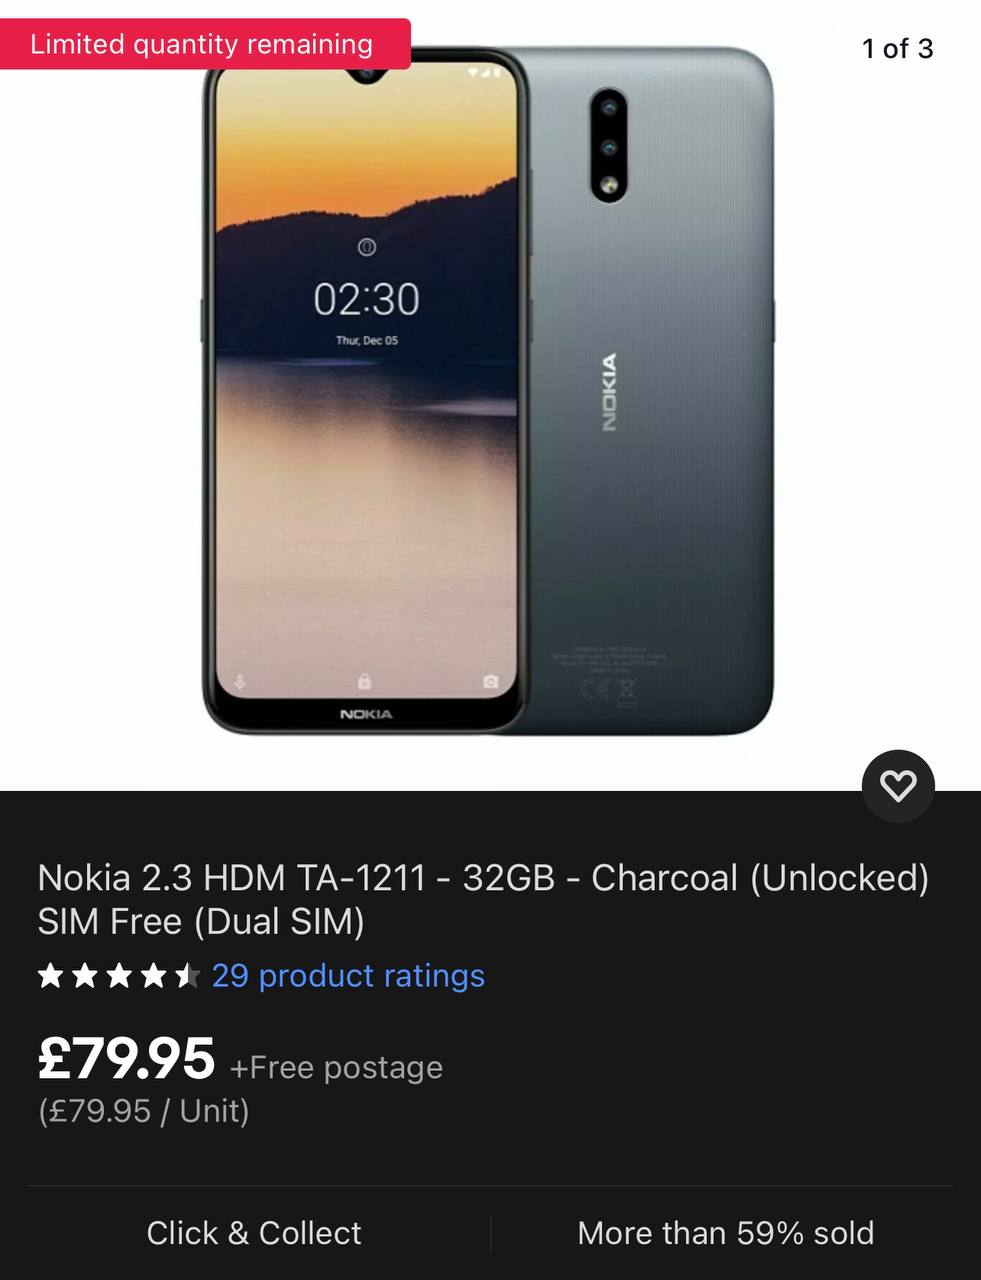Tap the rear camera module on phone back
Screen dimensions: 981x1280
(x=609, y=146)
